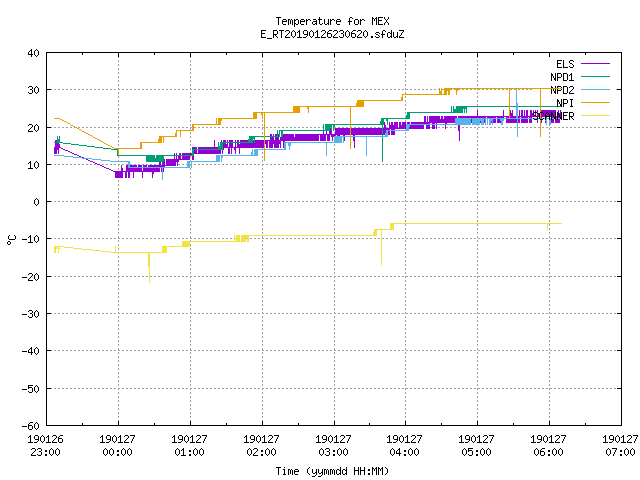The width and height of the screenshot is (640, 480).
Task: Click the y-axis value 30
Action: pyautogui.click(x=33, y=90)
